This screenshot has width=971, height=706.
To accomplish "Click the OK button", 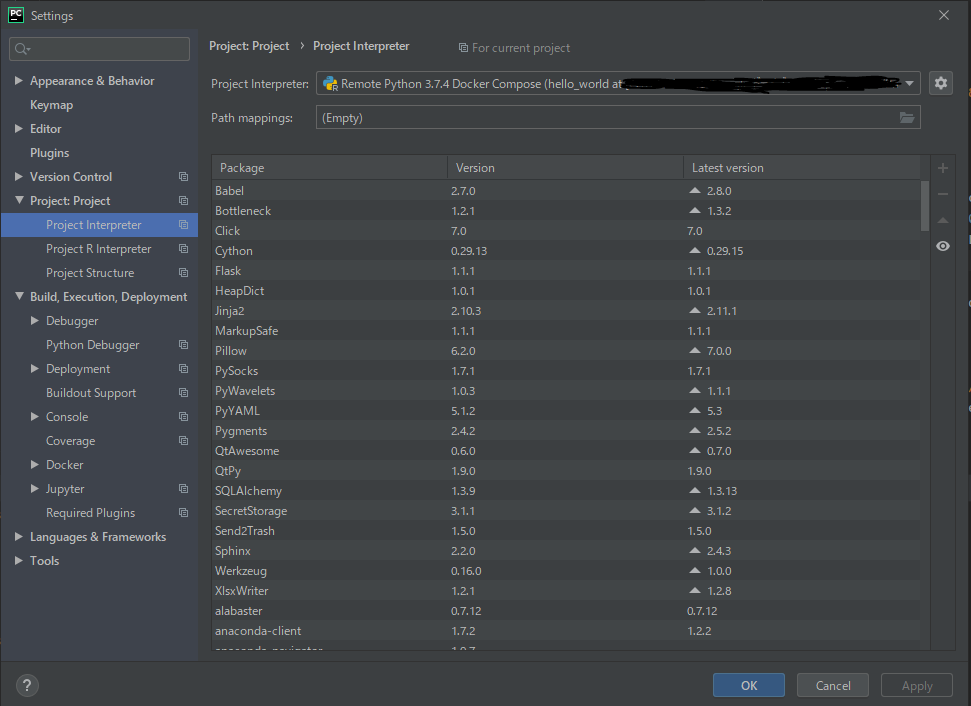I will [749, 685].
